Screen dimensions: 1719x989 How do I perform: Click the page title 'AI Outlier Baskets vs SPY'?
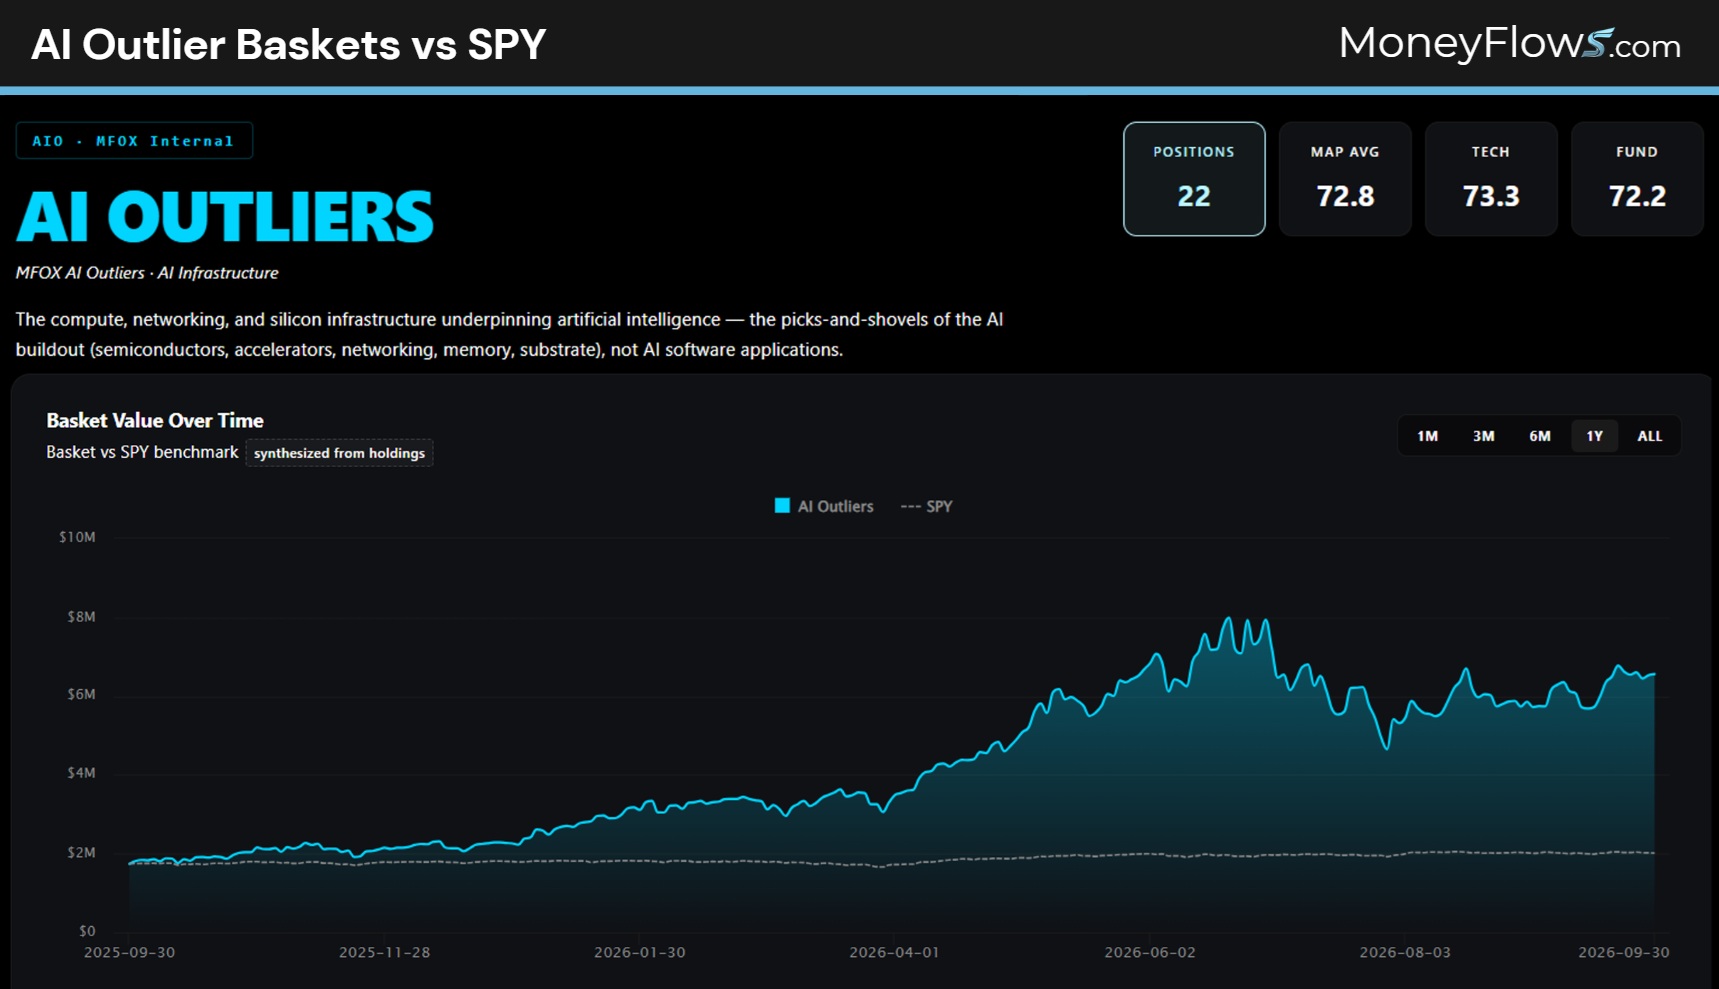pyautogui.click(x=289, y=44)
